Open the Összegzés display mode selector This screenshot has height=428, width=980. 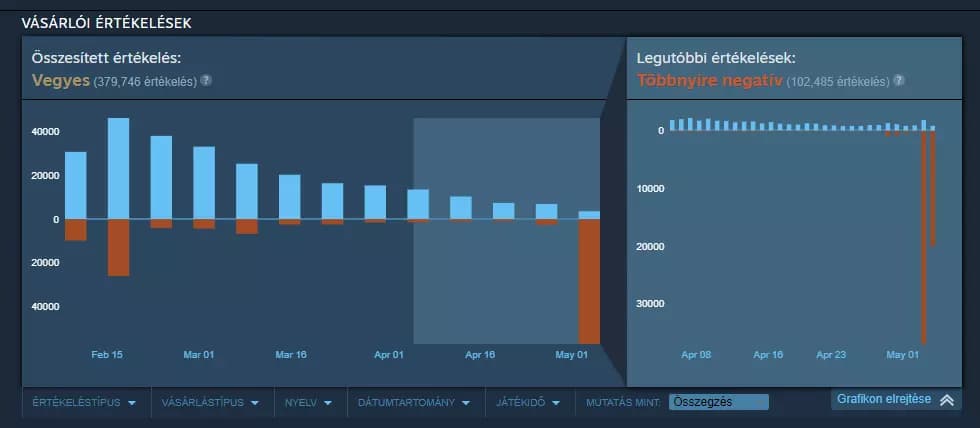coord(719,402)
